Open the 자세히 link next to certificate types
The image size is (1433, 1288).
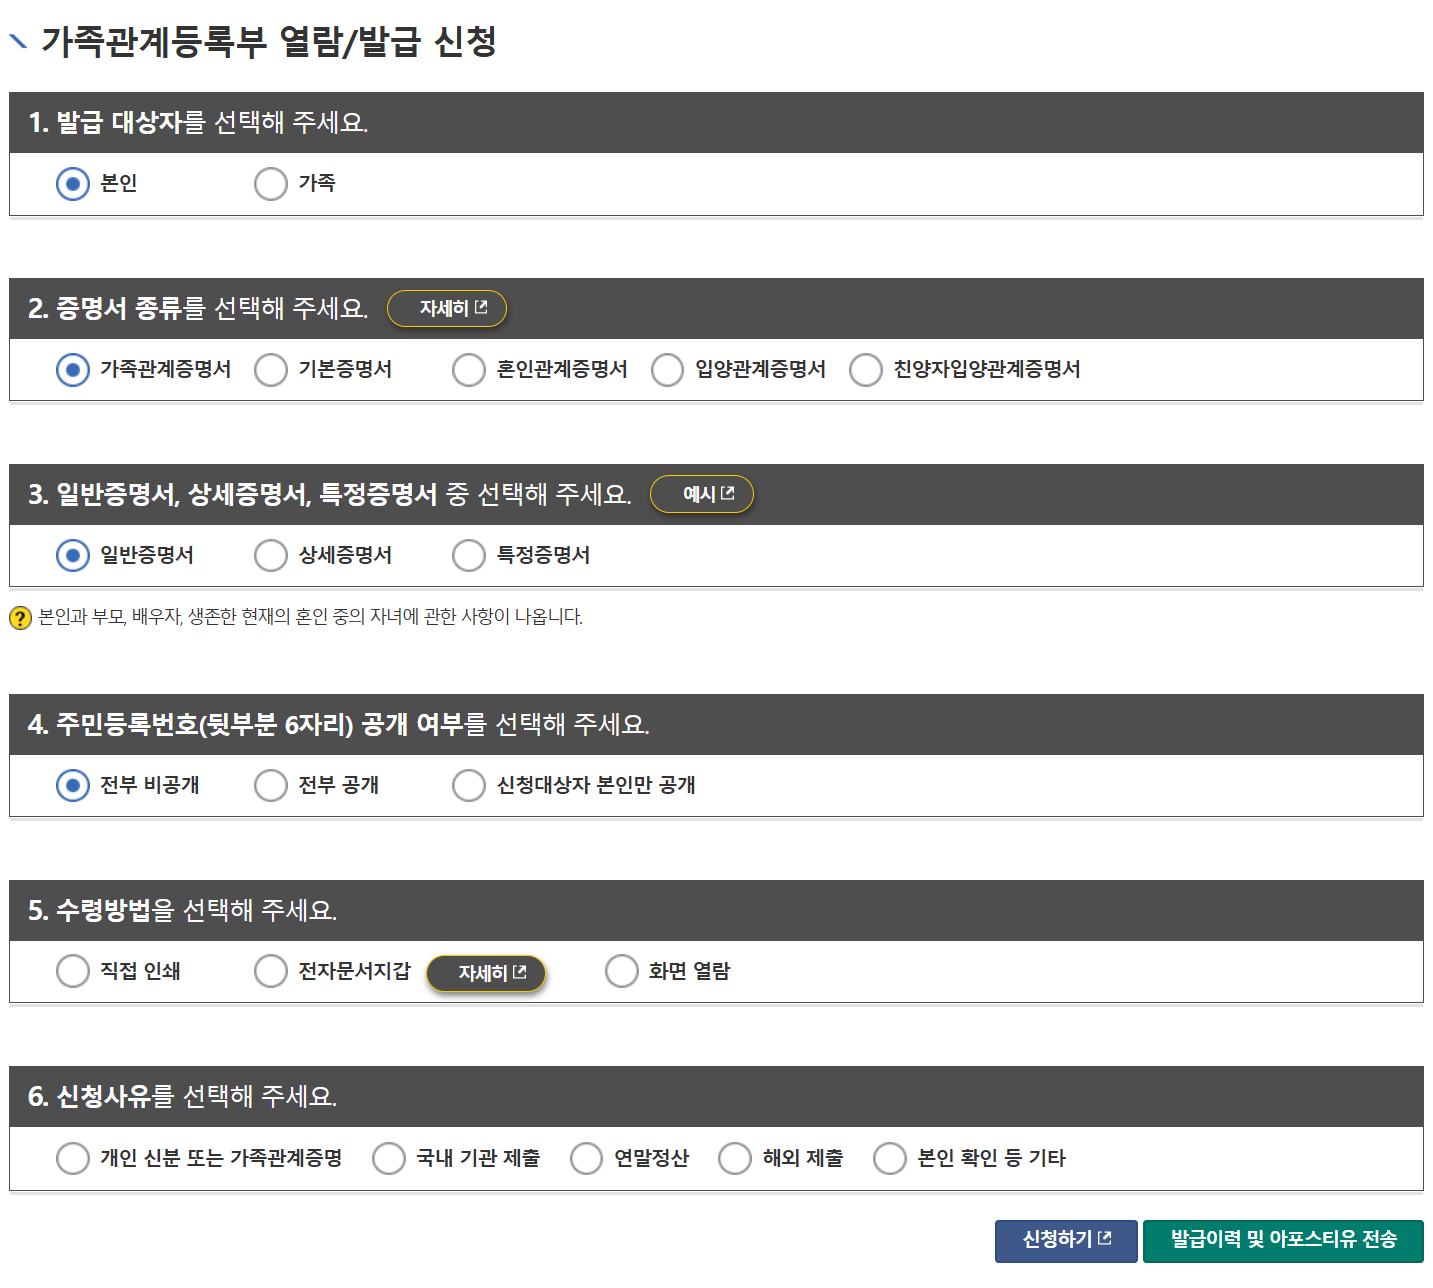[446, 308]
